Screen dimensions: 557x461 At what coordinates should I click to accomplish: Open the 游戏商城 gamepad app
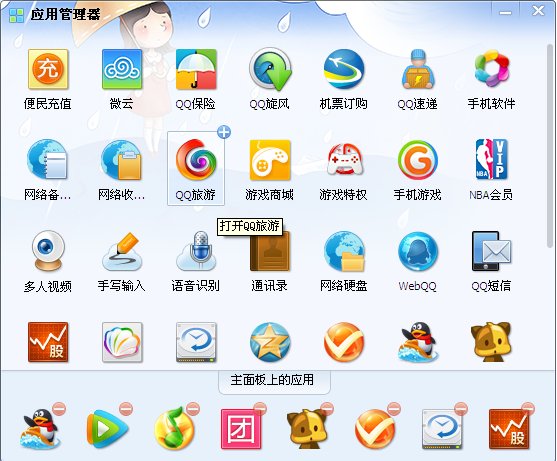point(270,160)
